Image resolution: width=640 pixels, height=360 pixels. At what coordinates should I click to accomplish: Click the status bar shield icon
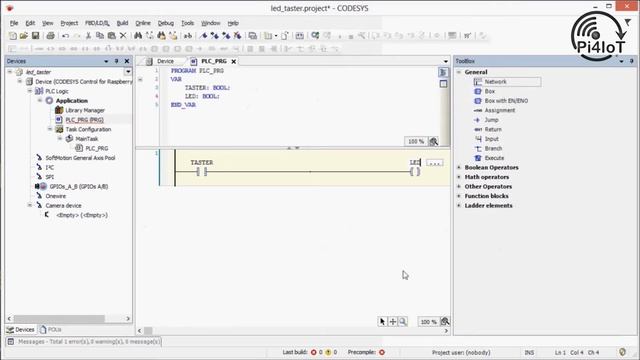click(x=622, y=352)
